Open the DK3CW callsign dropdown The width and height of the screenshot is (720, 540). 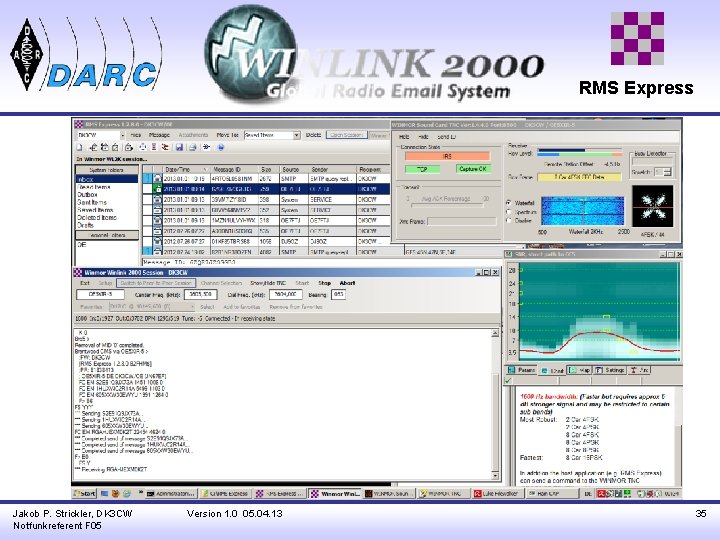pyautogui.click(x=123, y=135)
